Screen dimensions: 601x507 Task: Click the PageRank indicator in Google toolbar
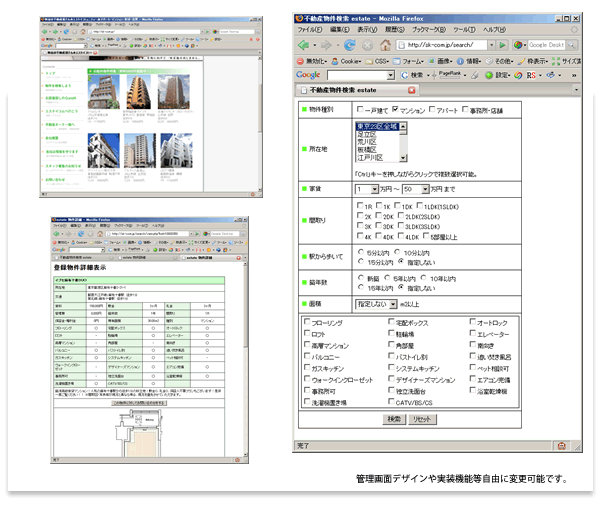[x=449, y=75]
